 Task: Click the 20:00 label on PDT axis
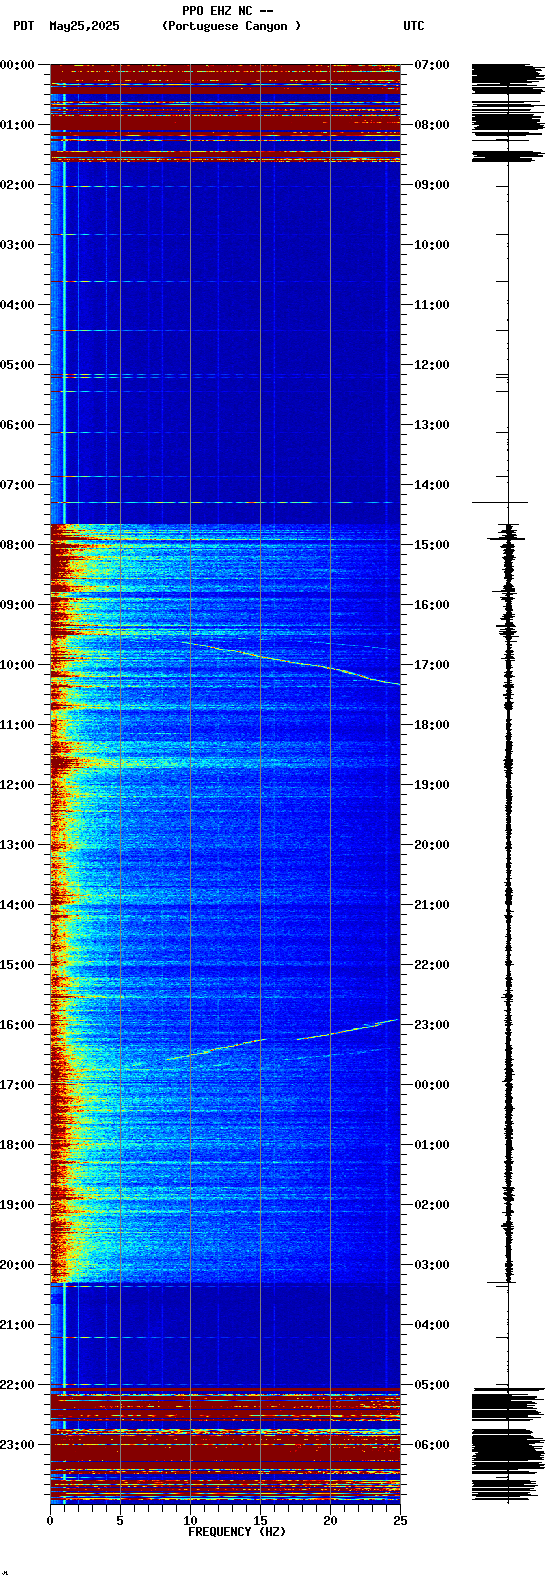click(17, 1265)
